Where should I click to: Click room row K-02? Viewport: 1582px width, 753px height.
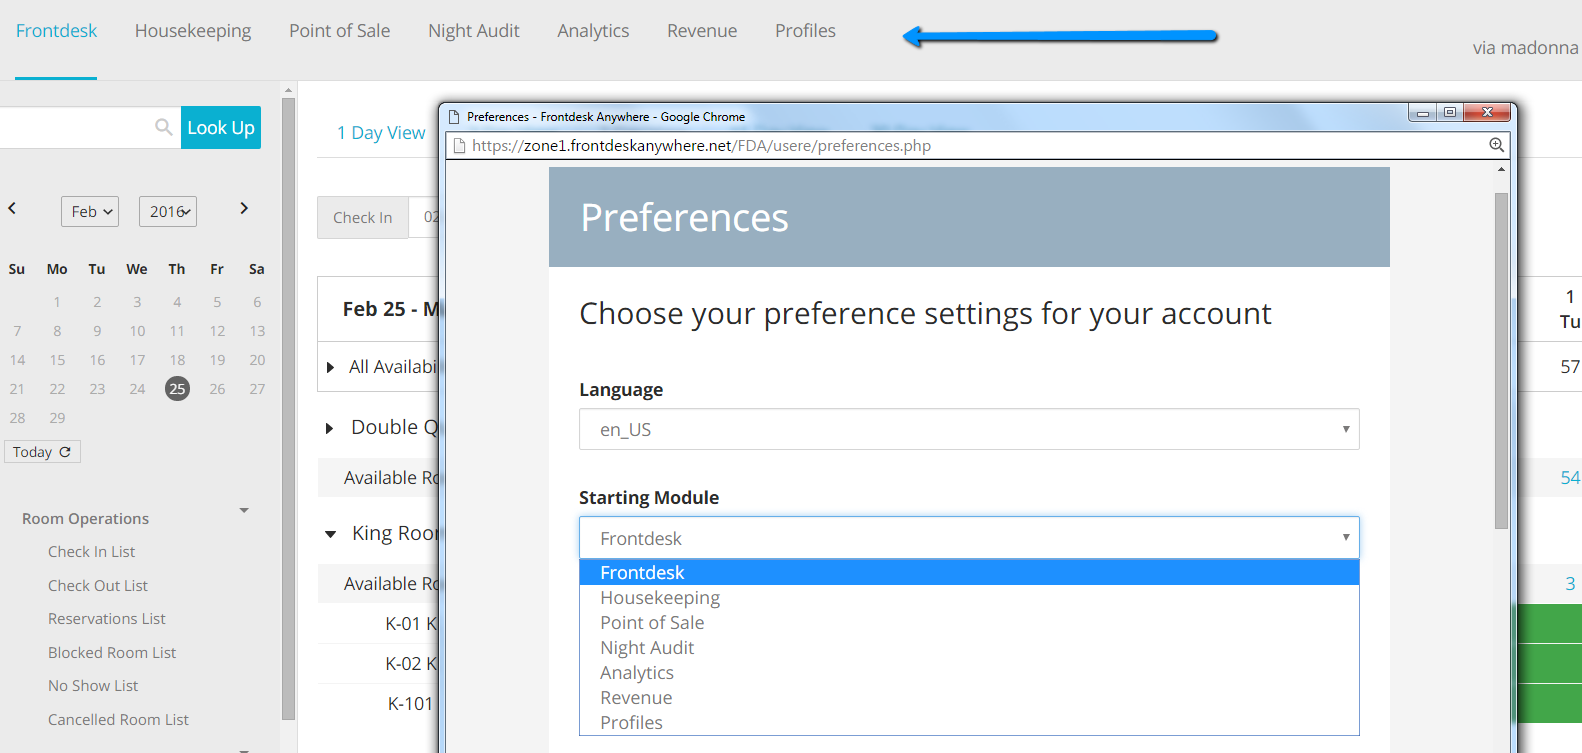411,664
